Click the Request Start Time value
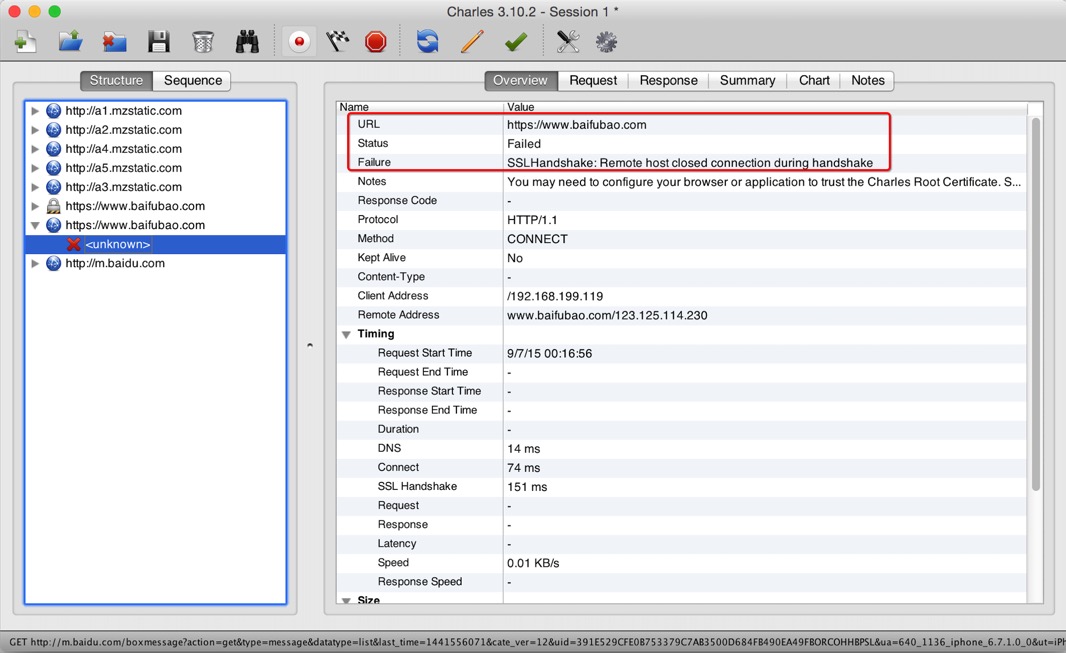This screenshot has height=653, width=1066. click(549, 353)
